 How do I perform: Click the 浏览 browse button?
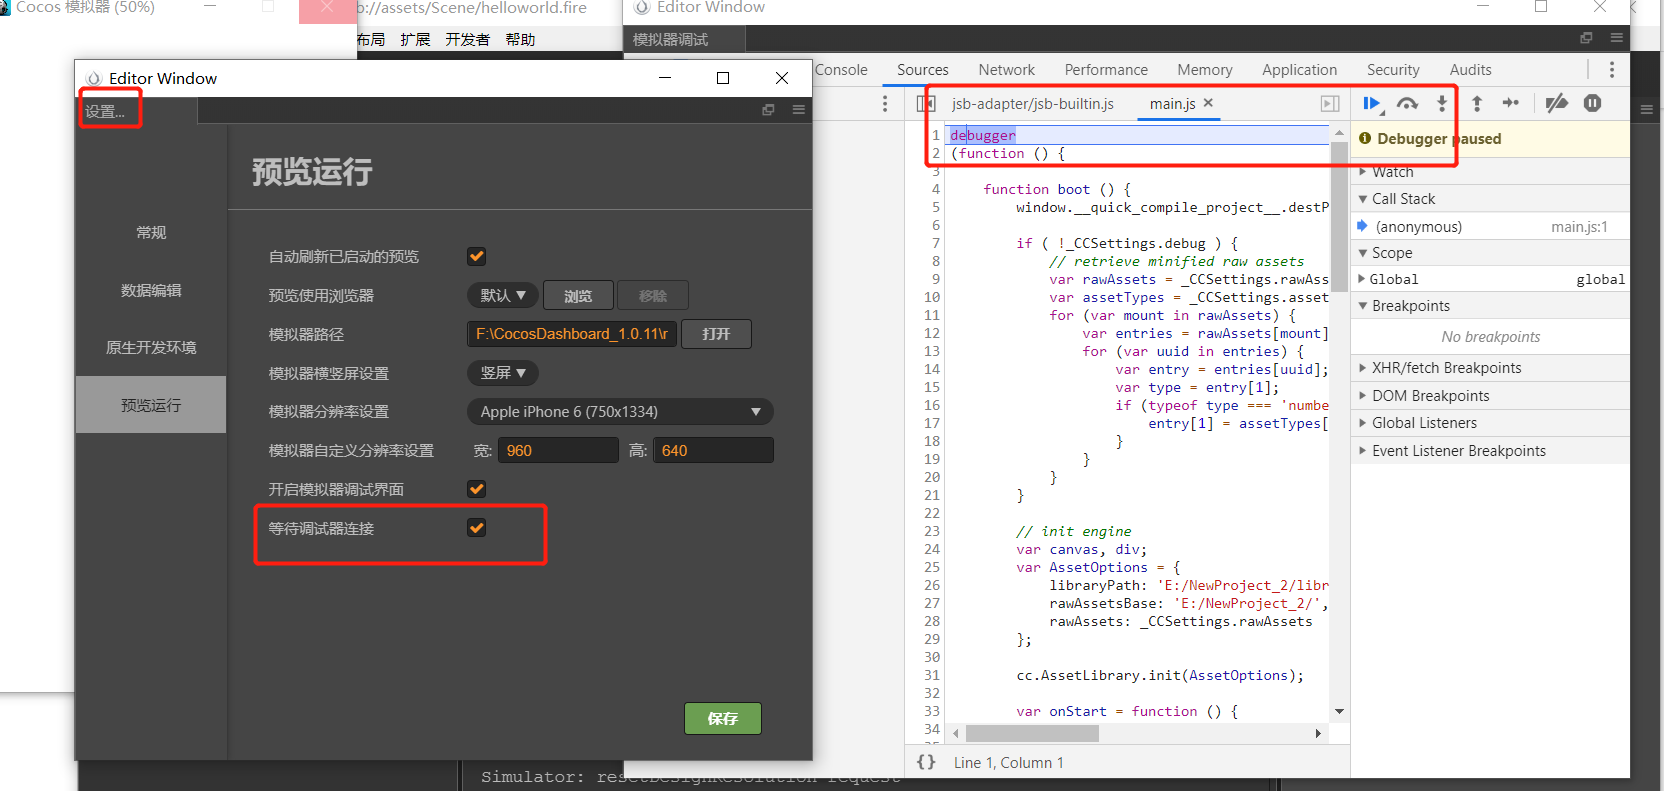(578, 295)
